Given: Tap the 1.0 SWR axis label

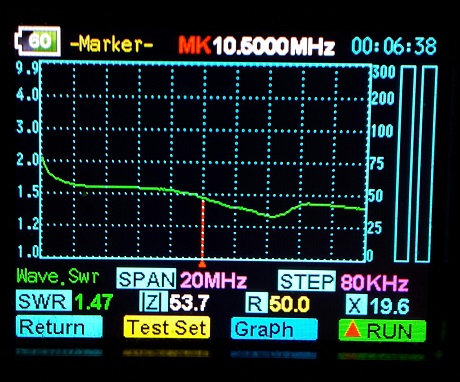Looking at the screenshot, I should pos(28,251).
